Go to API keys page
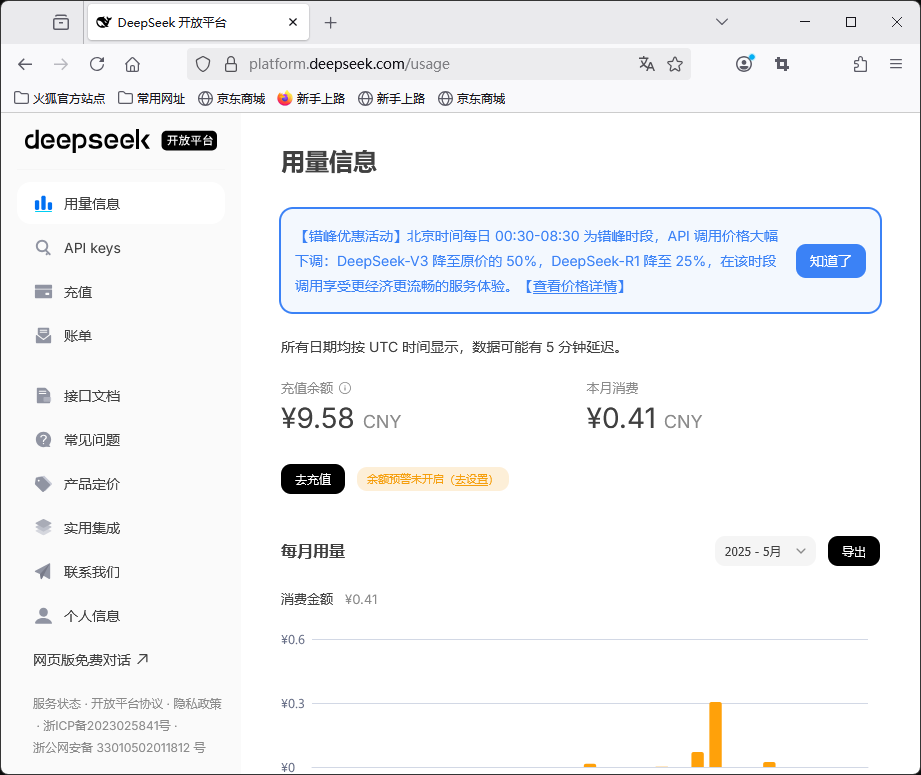 point(120,248)
